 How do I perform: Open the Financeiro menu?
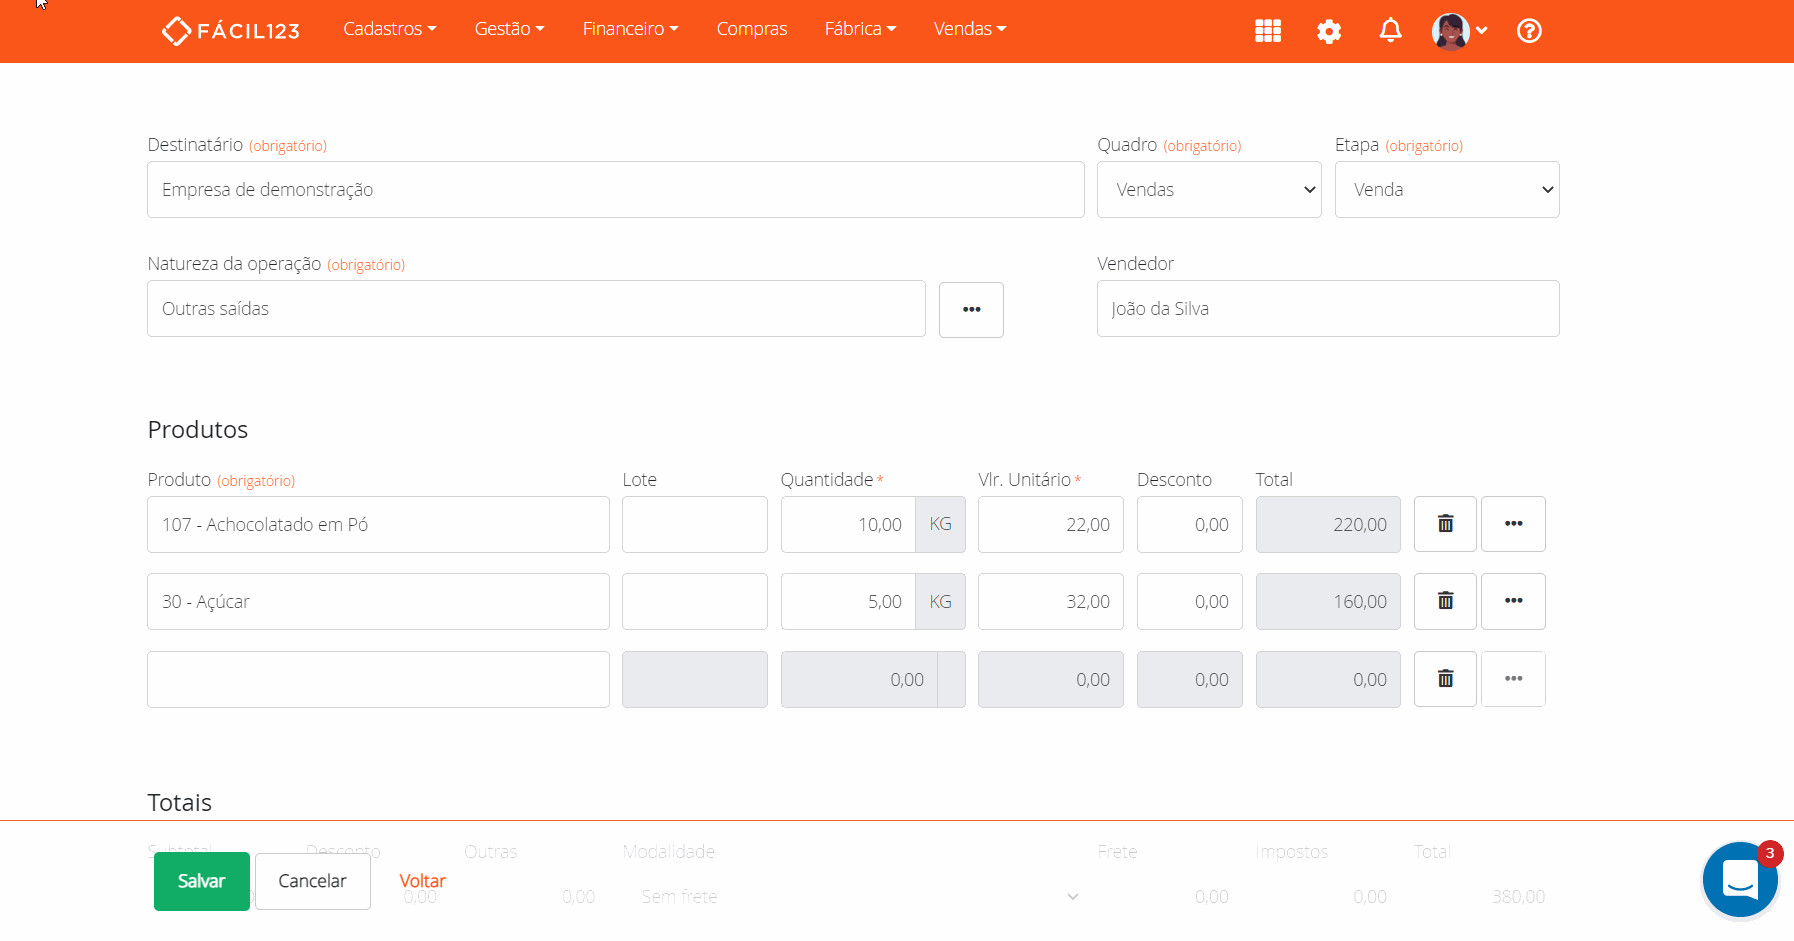[630, 29]
